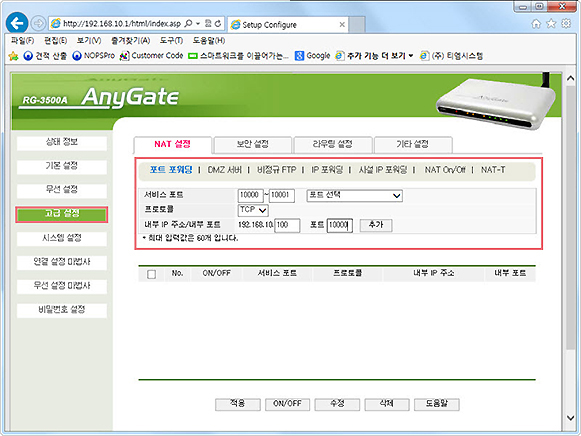Open the 견적 산출 bookmark

coord(45,56)
